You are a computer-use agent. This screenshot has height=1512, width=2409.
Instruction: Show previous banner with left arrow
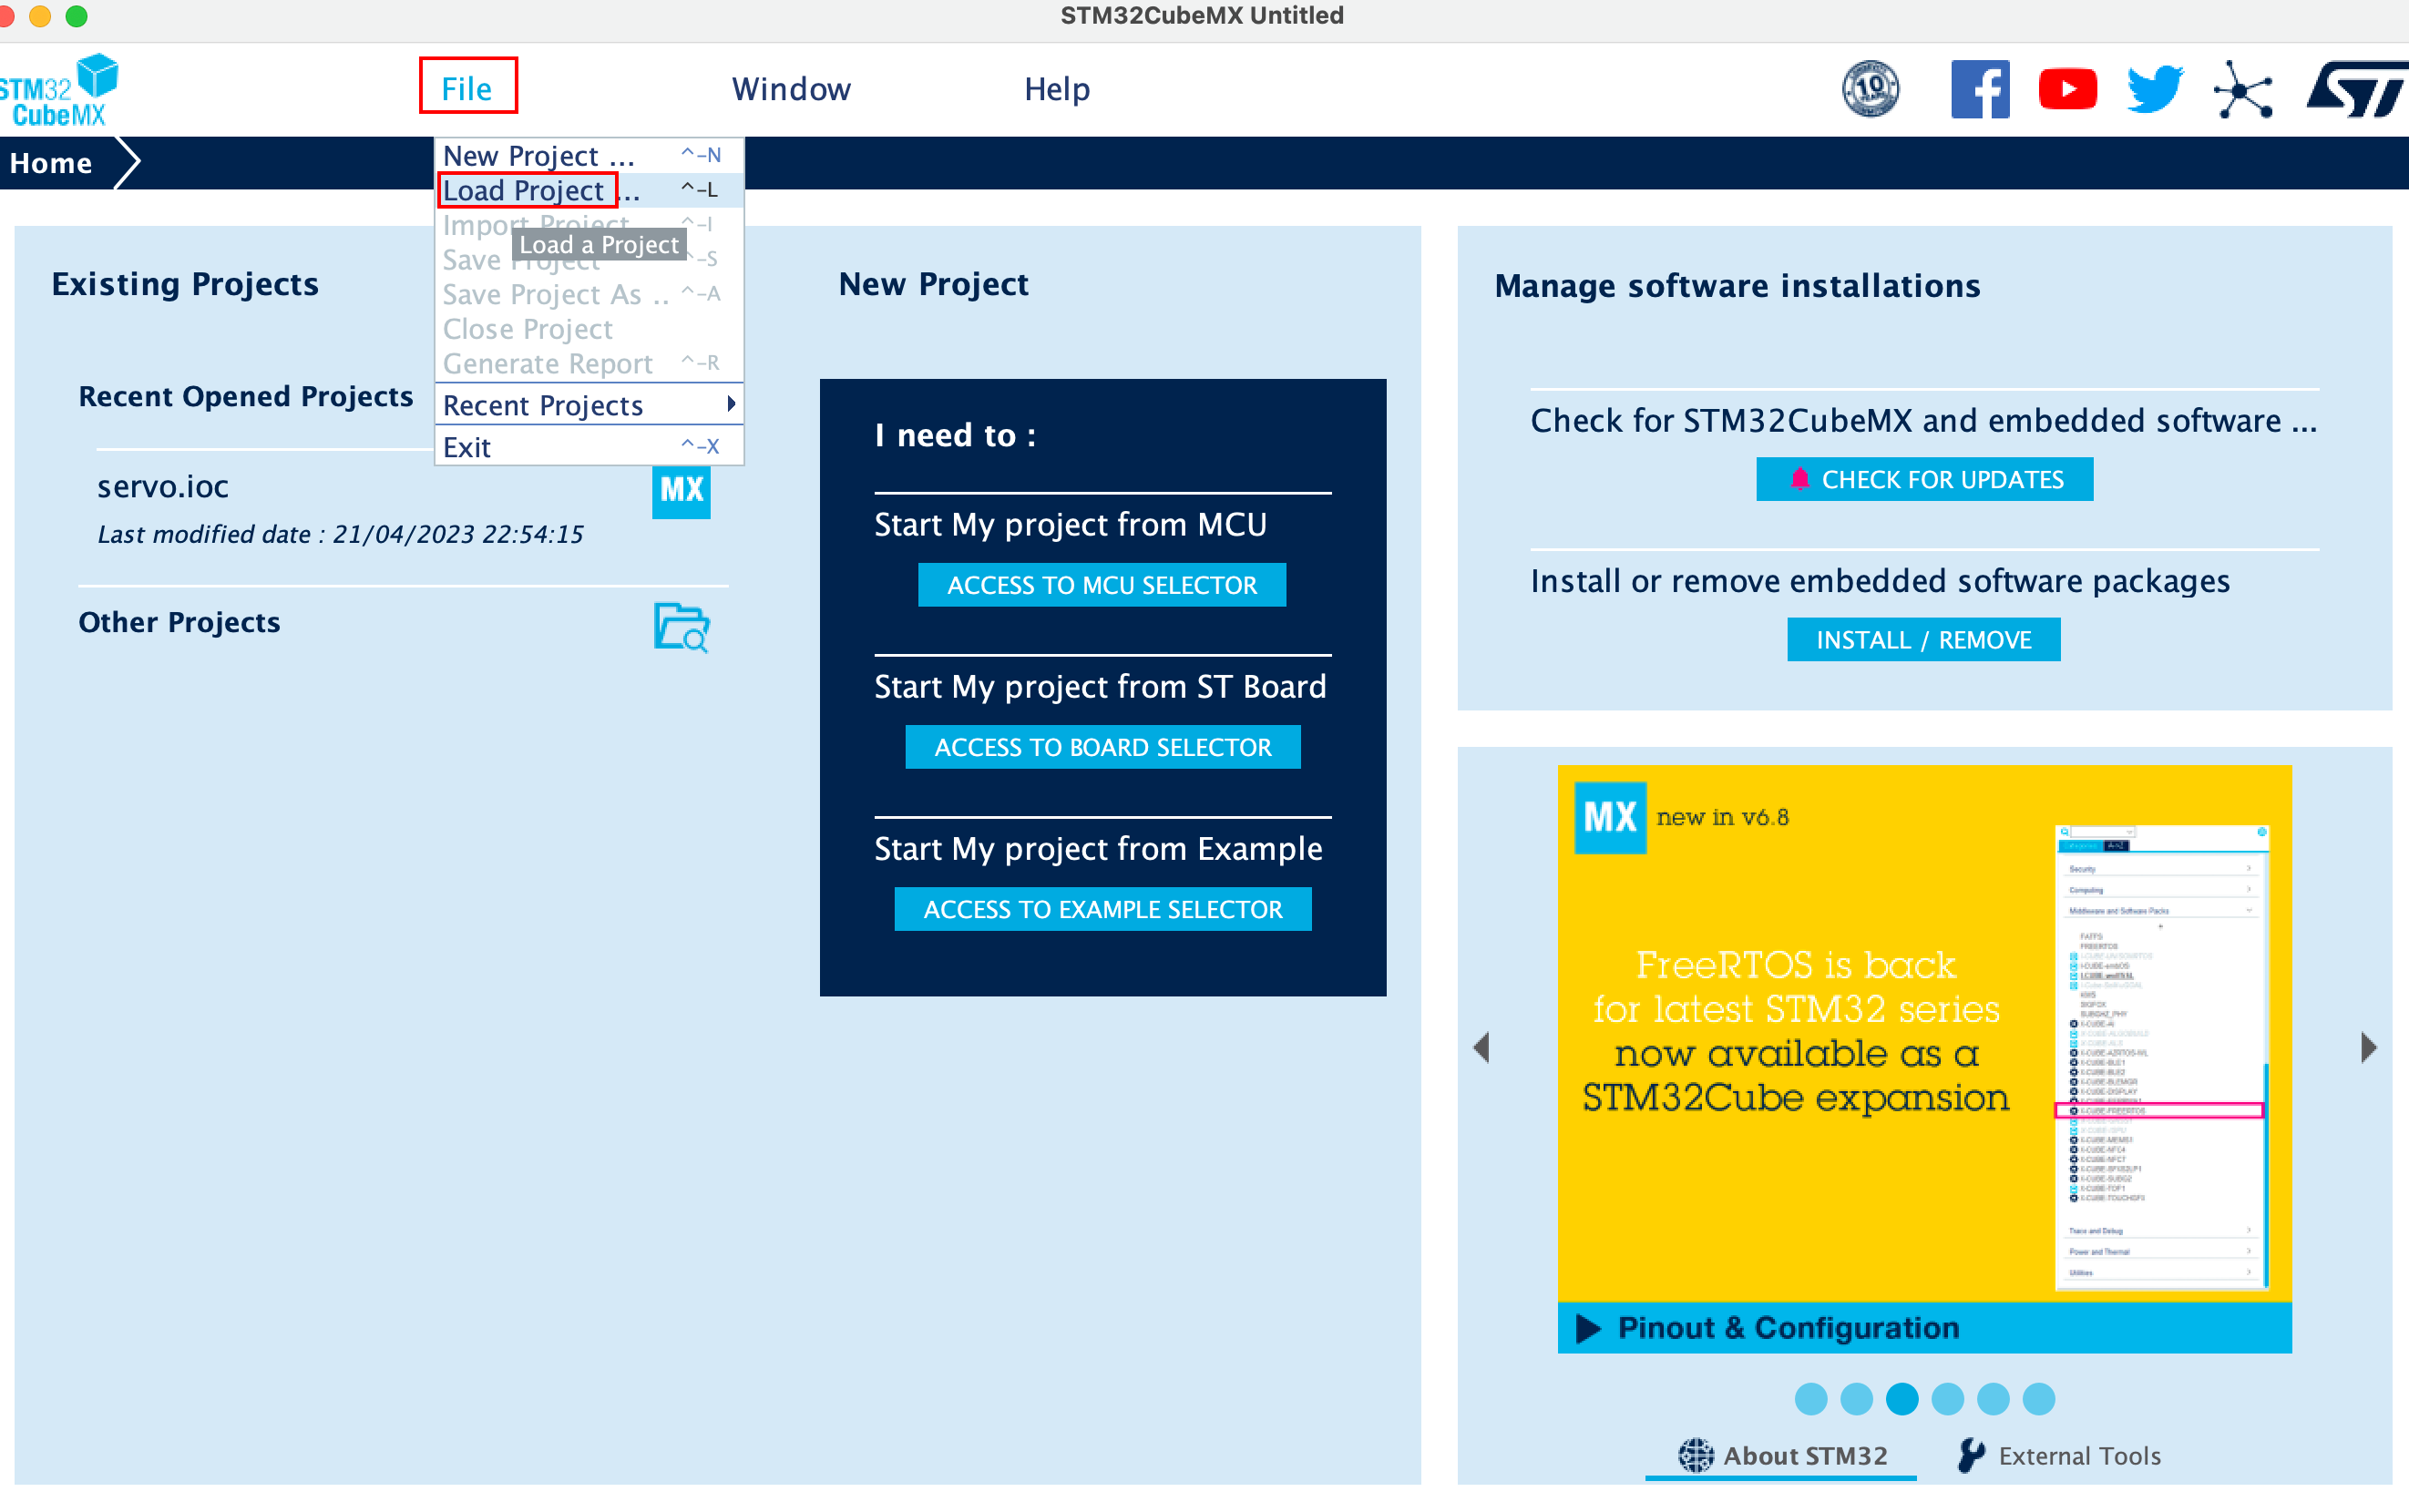point(1482,1047)
